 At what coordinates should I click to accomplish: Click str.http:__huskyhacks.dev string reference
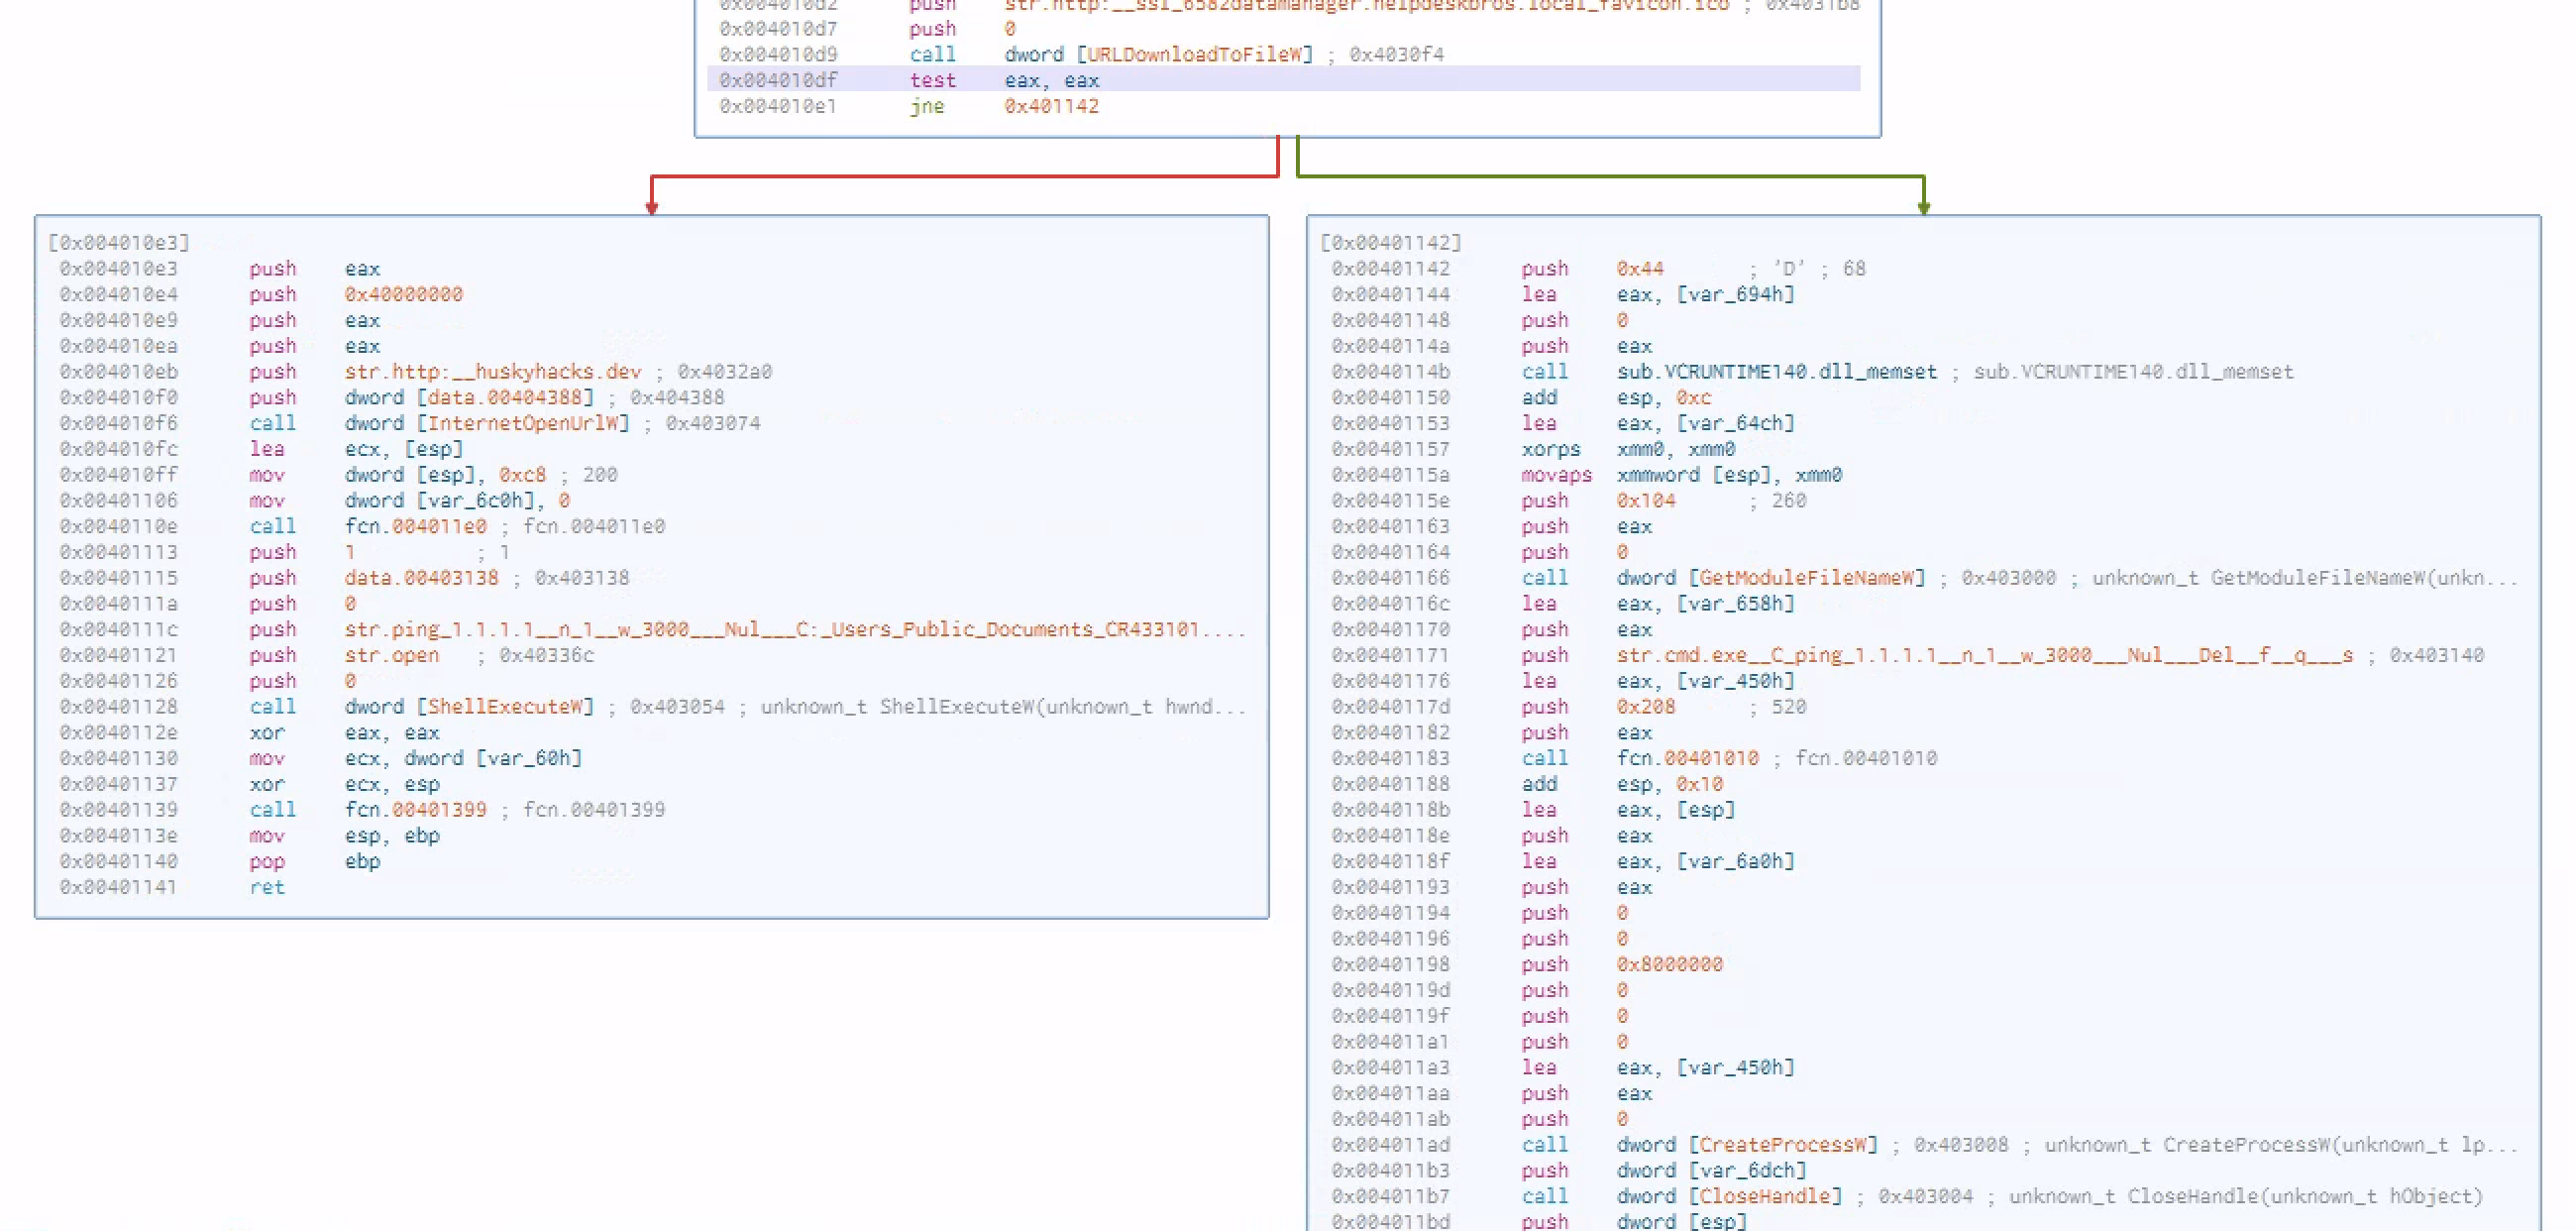pyautogui.click(x=493, y=371)
